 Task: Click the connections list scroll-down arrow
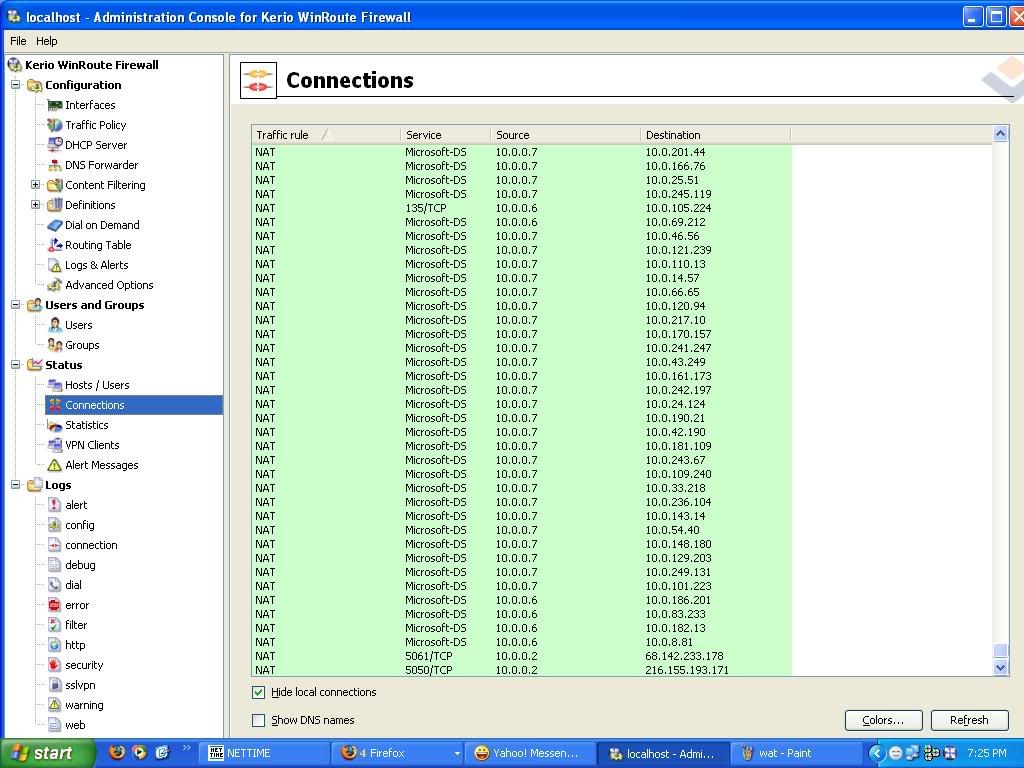[x=1000, y=667]
